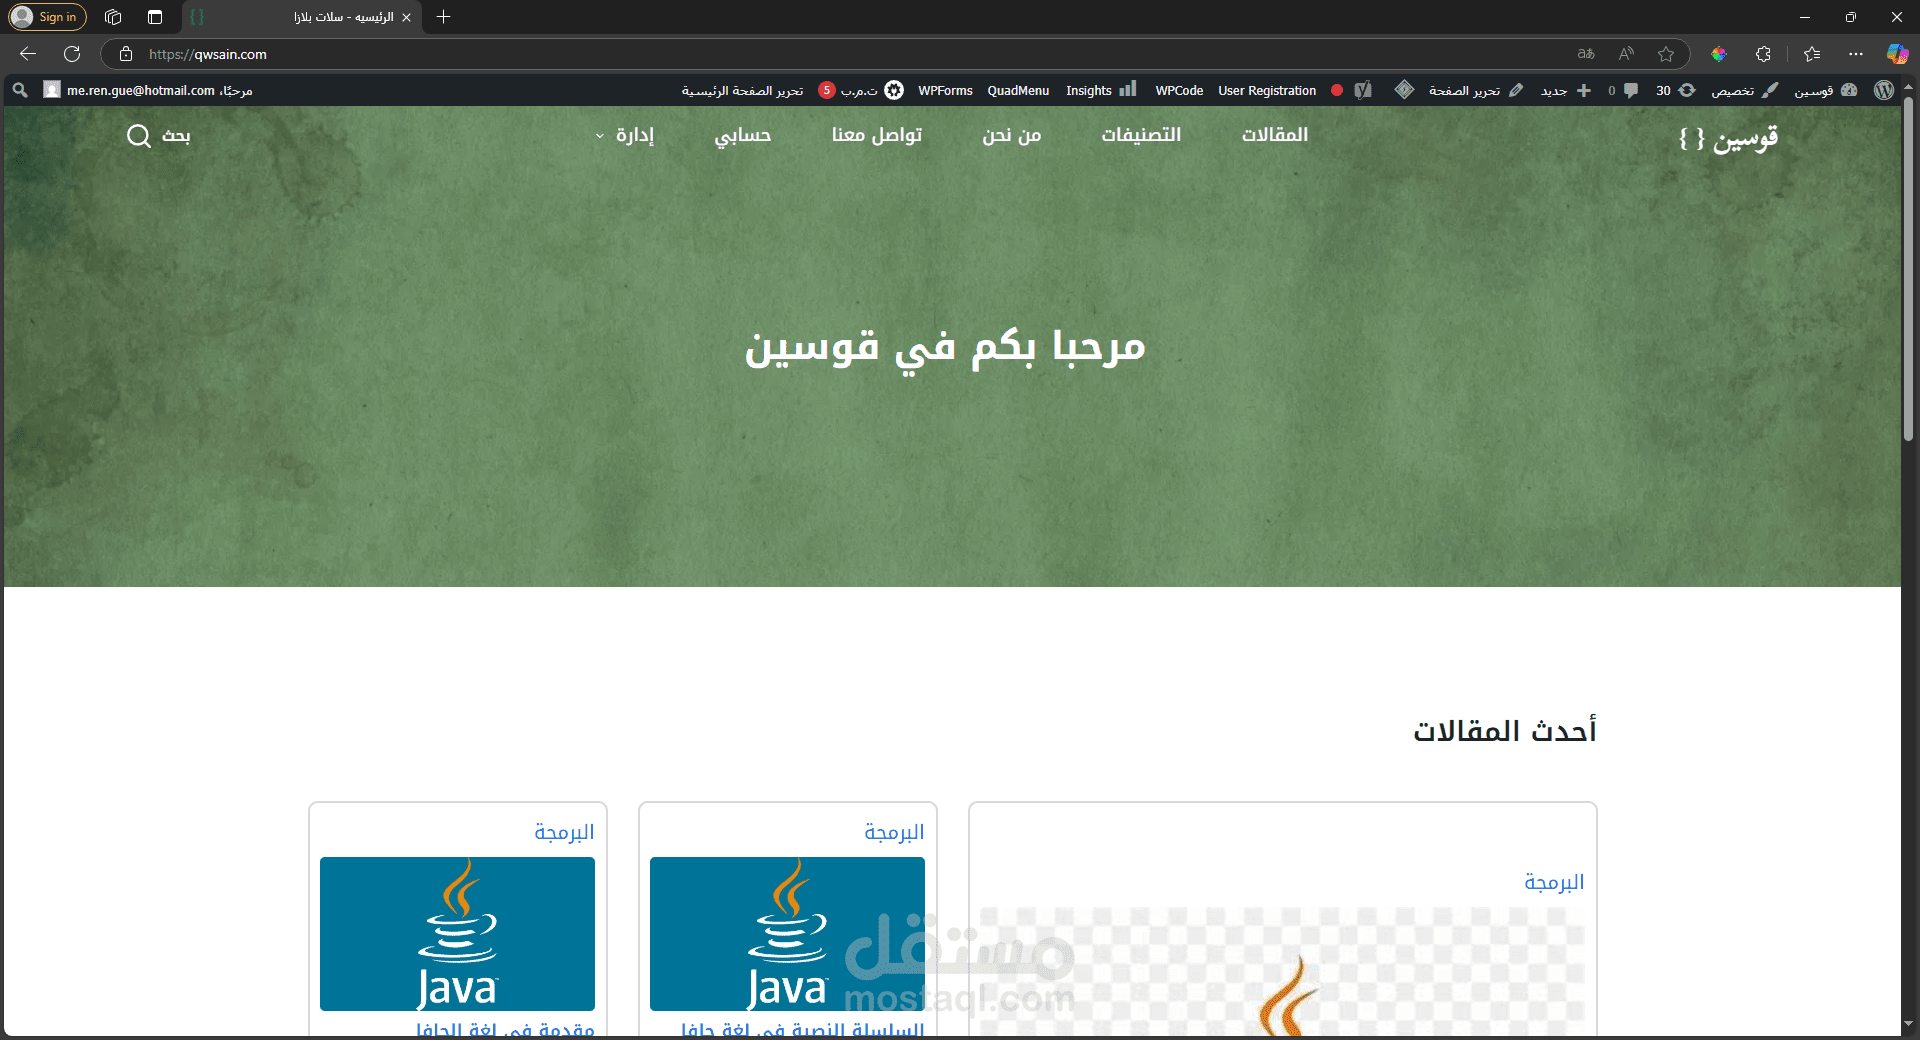The width and height of the screenshot is (1920, 1040).
Task: Open the تخصيص customize option
Action: 1744,90
